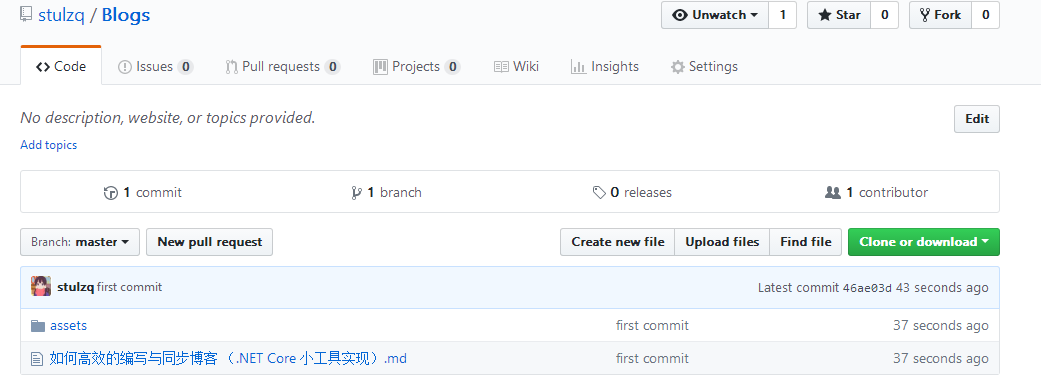Click the branch icon in stats bar
The image size is (1041, 383).
357,192
